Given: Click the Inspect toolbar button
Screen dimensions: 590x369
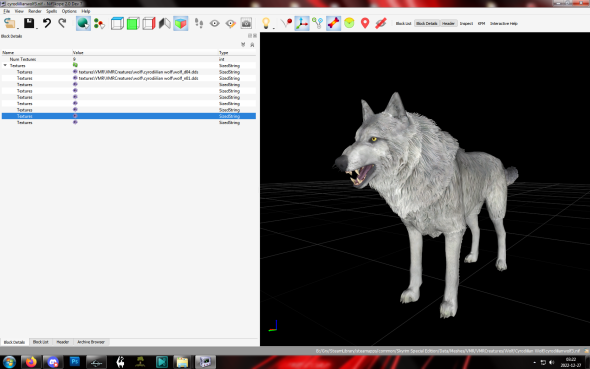Looking at the screenshot, I should coord(466,23).
